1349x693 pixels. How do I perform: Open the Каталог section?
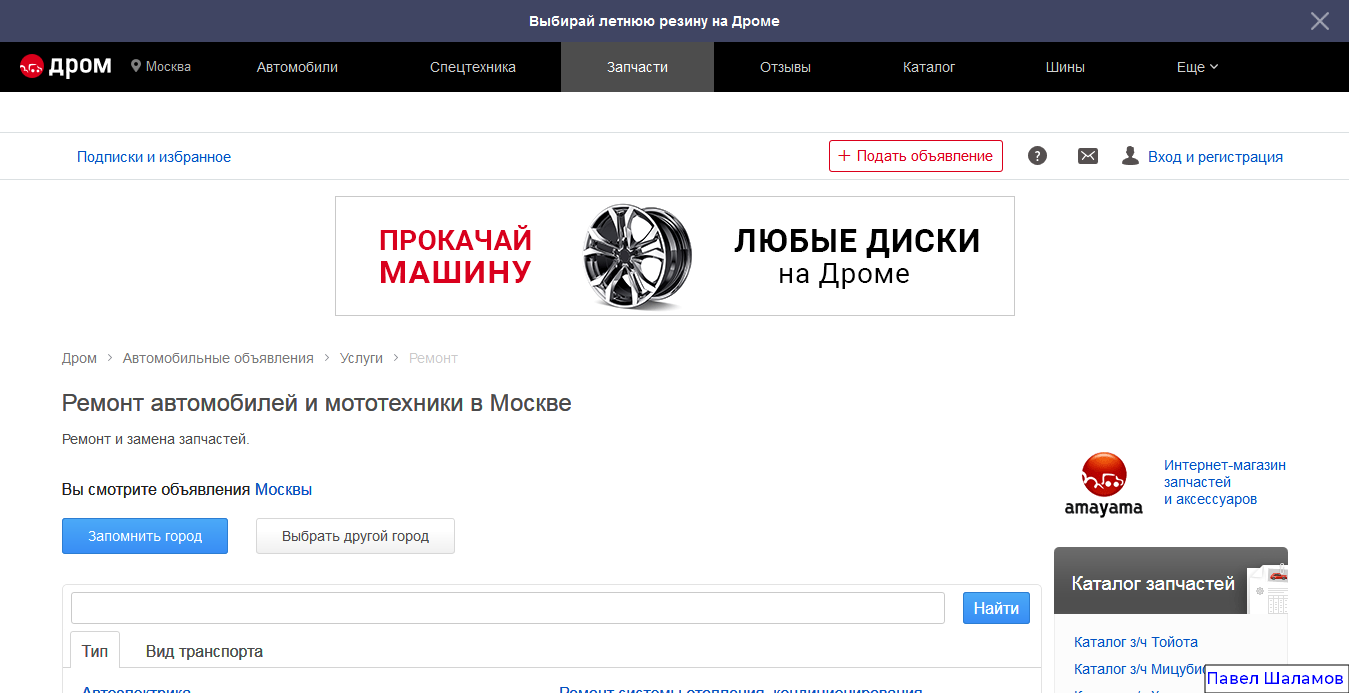[x=929, y=67]
